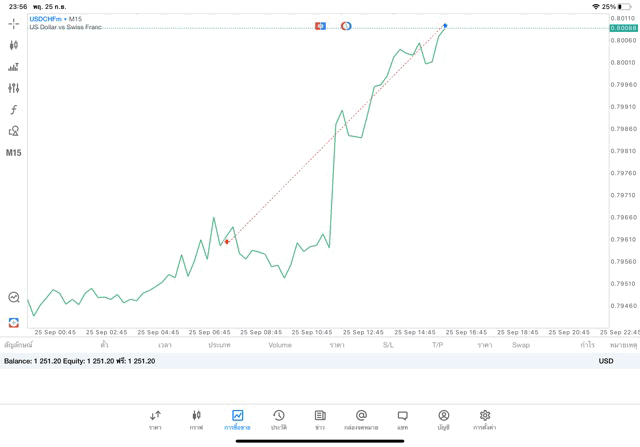Open the กล่องจดหมาย mailbox tab
This screenshot has width=640, height=447.
[x=361, y=419]
